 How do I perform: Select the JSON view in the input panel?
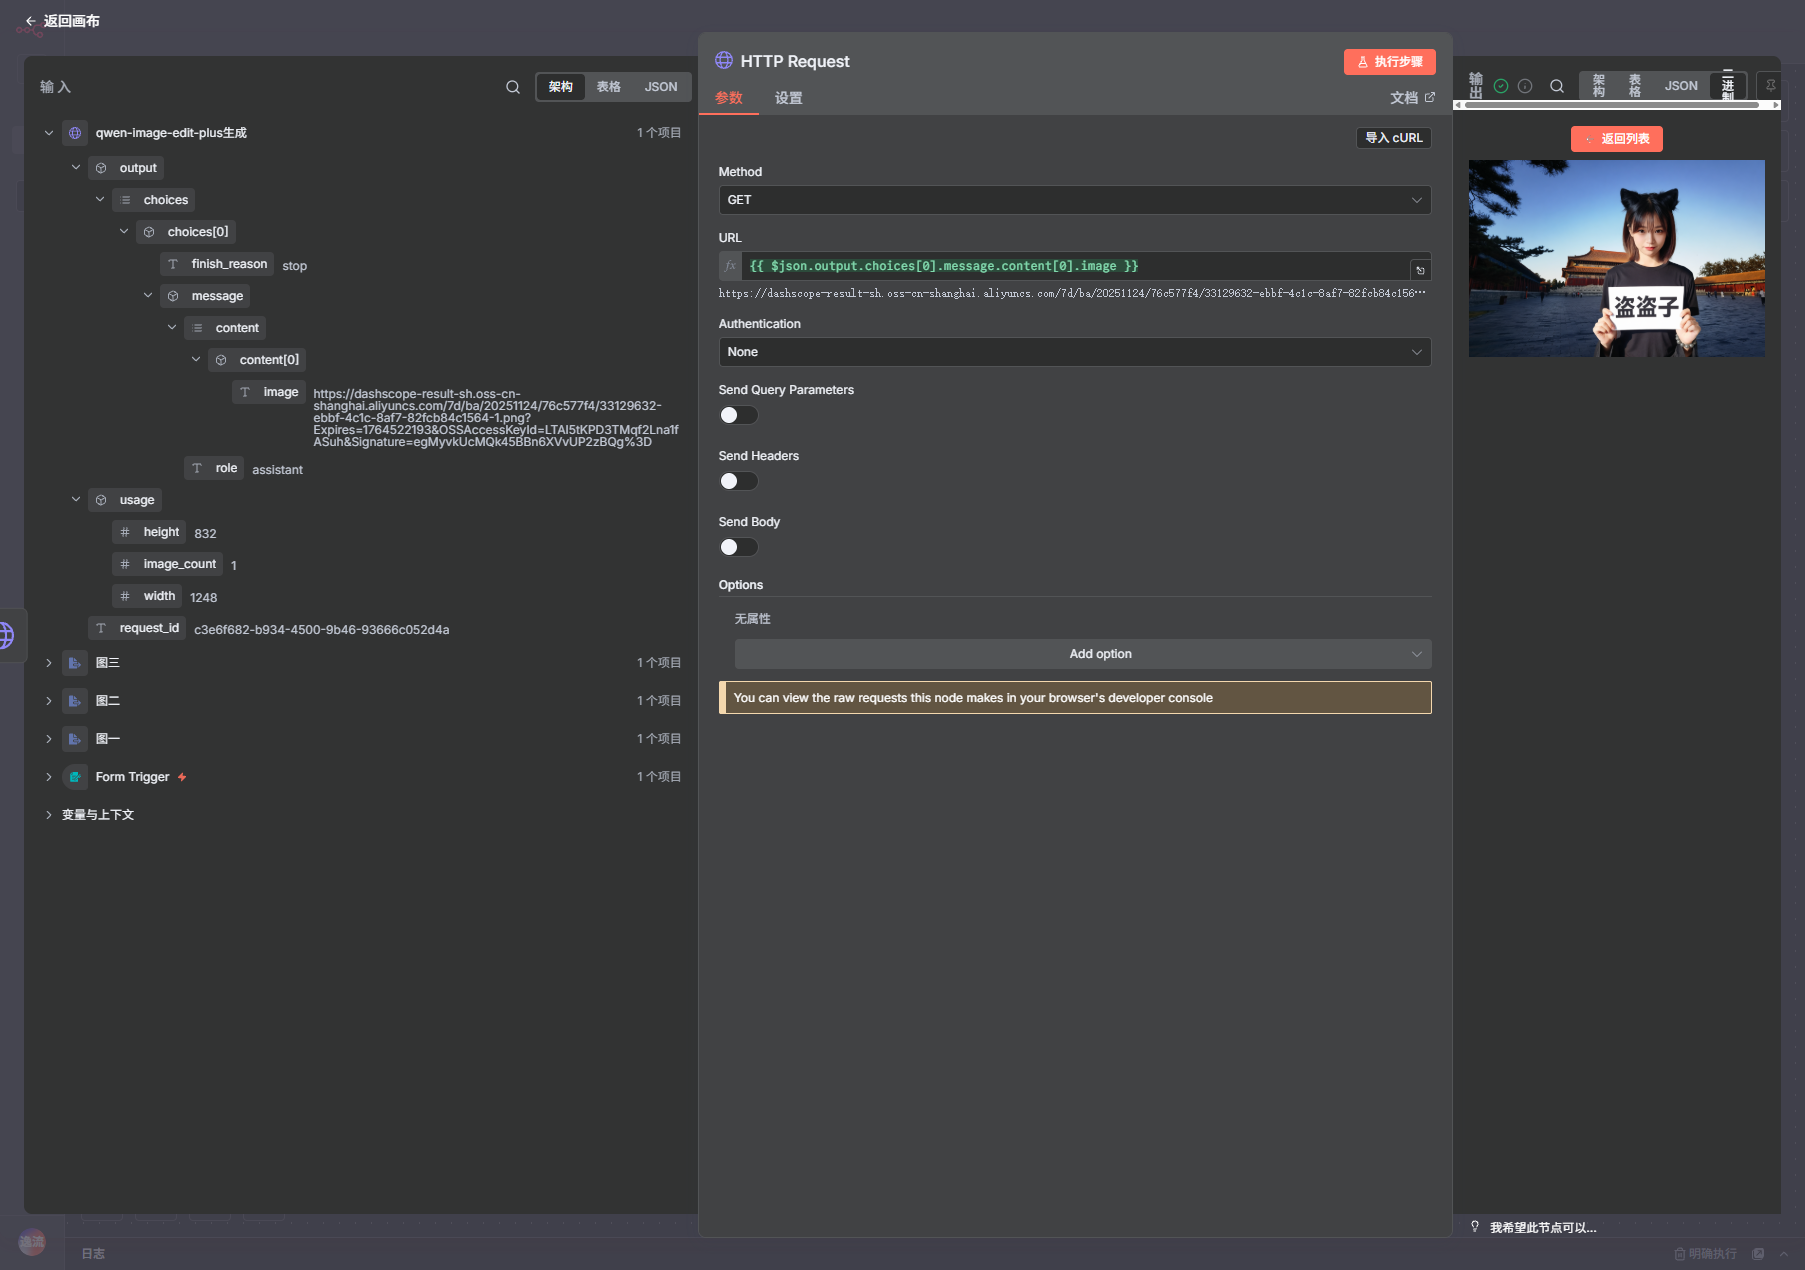tap(660, 87)
